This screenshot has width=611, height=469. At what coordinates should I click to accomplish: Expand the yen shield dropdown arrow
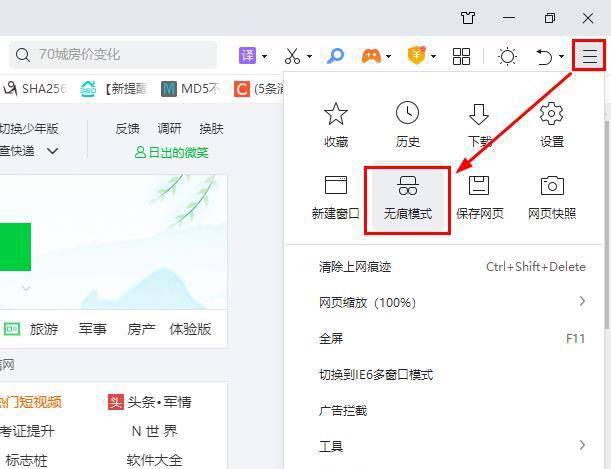click(x=433, y=56)
